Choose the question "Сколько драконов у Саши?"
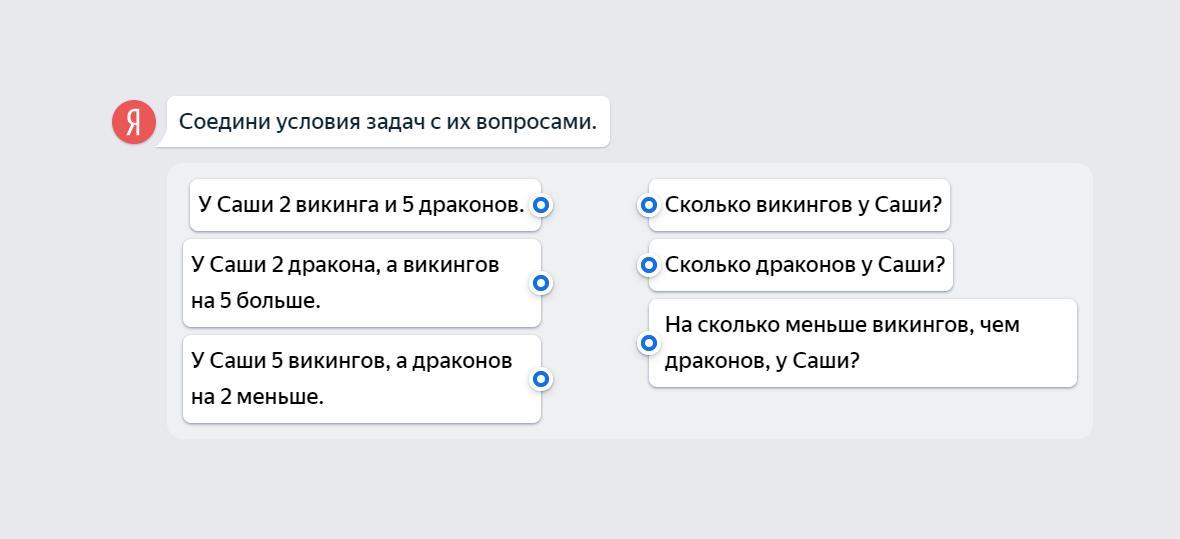1180x539 pixels. click(x=804, y=265)
